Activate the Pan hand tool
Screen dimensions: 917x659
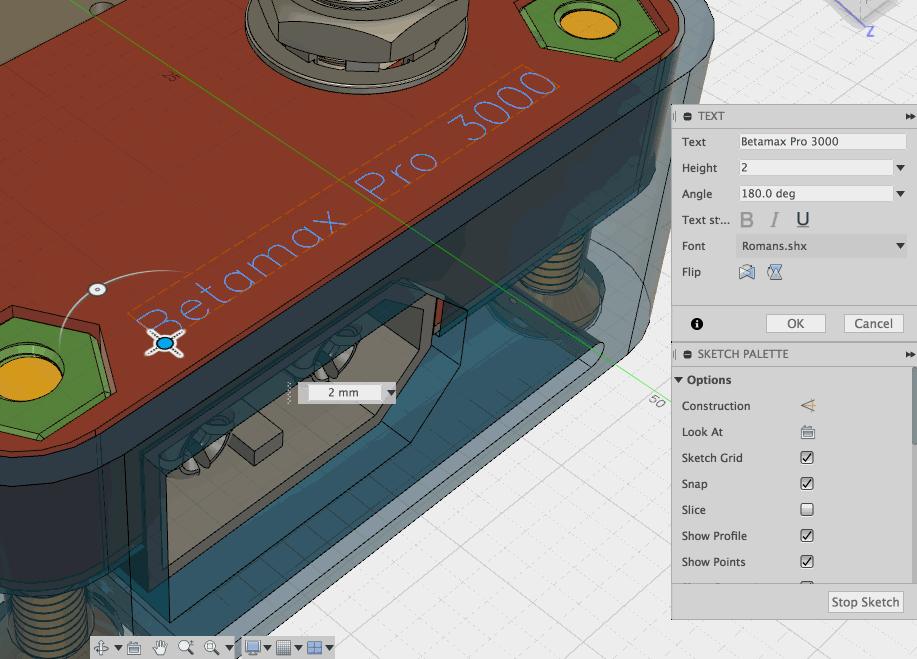[160, 648]
